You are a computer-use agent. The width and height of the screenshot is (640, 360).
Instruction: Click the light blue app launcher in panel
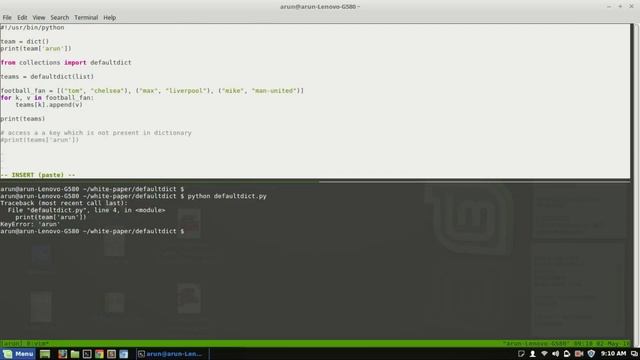click(124, 354)
